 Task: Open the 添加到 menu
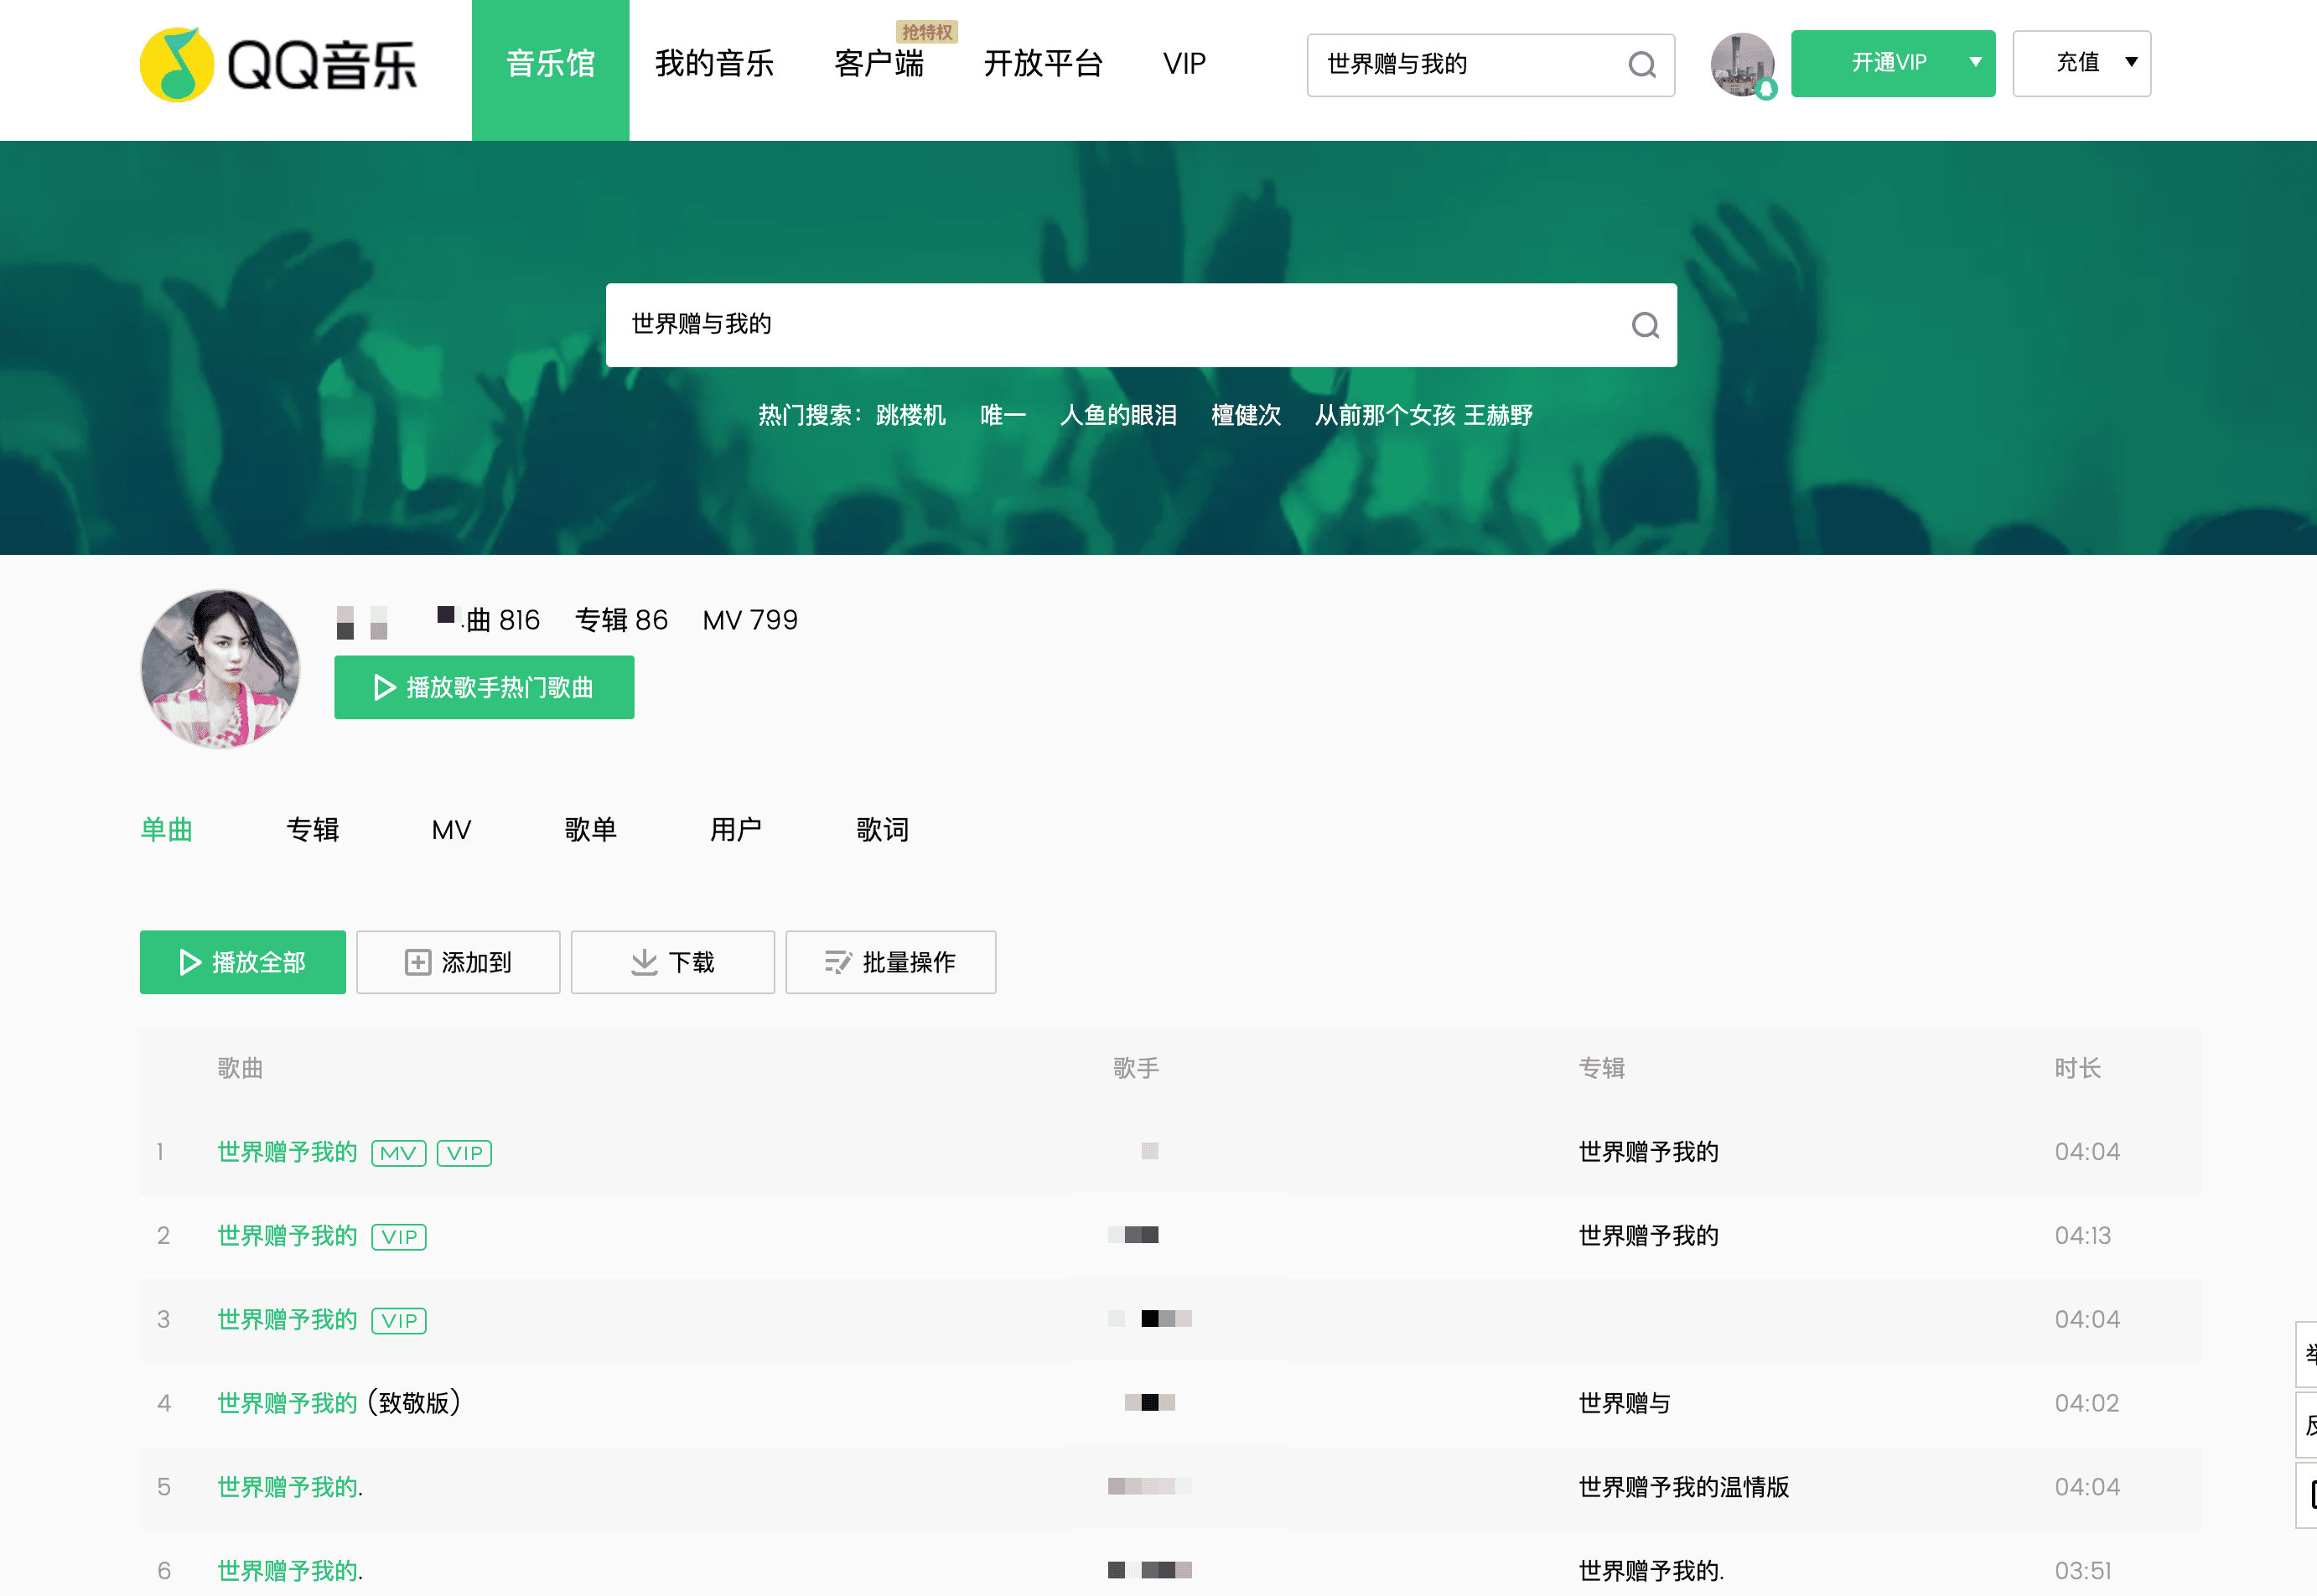[458, 962]
